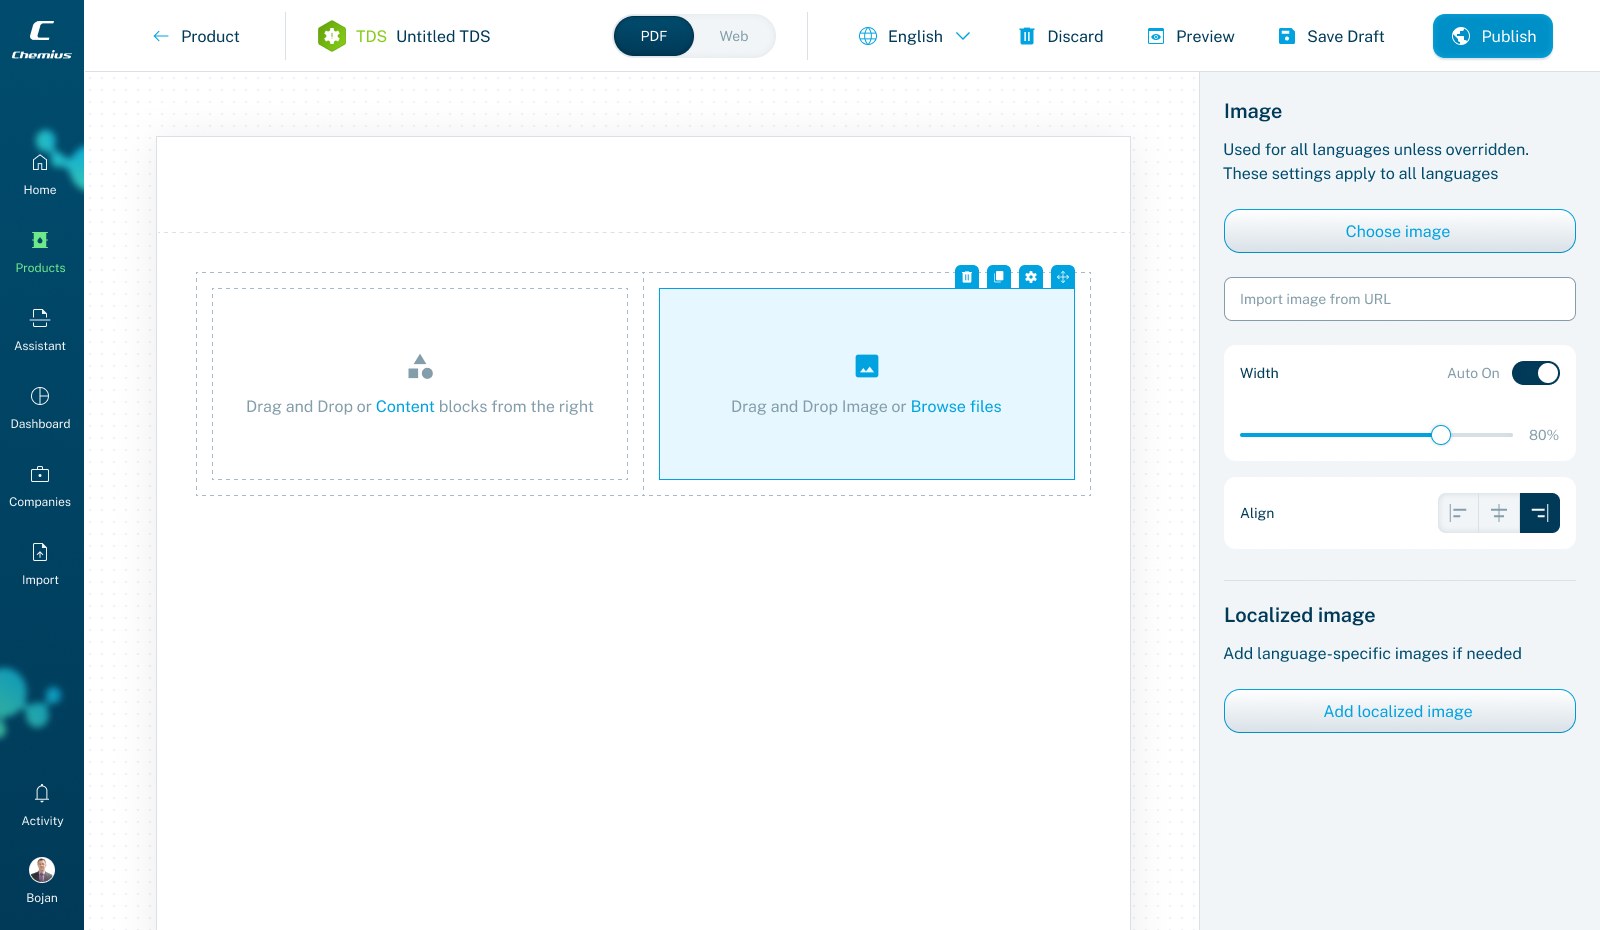The height and width of the screenshot is (930, 1600).
Task: Toggle the Auto width switch
Action: [1536, 373]
